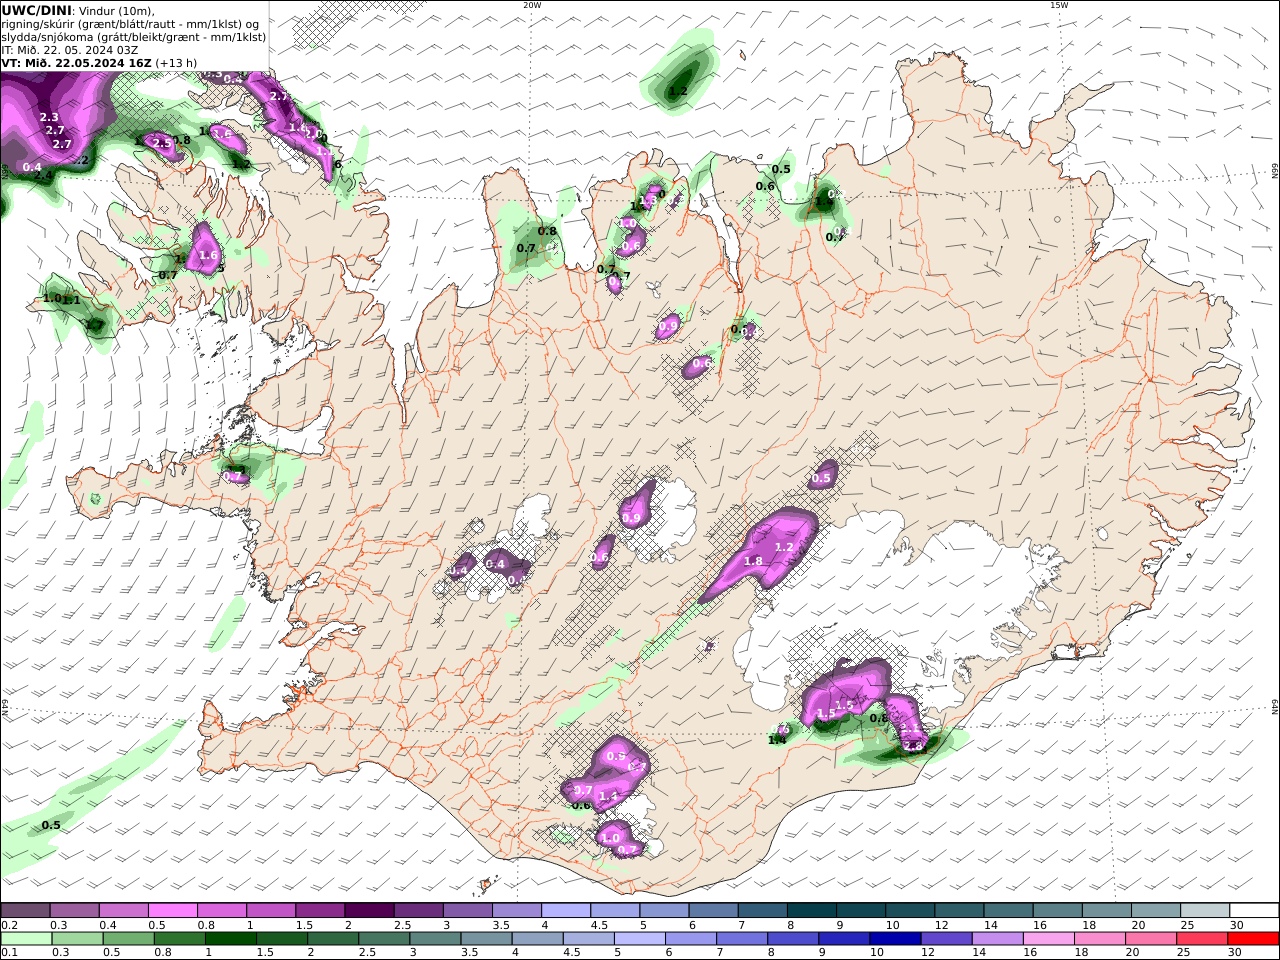Select the upper legend swatch starting at 6
This screenshot has height=960, width=1280.
(711, 911)
